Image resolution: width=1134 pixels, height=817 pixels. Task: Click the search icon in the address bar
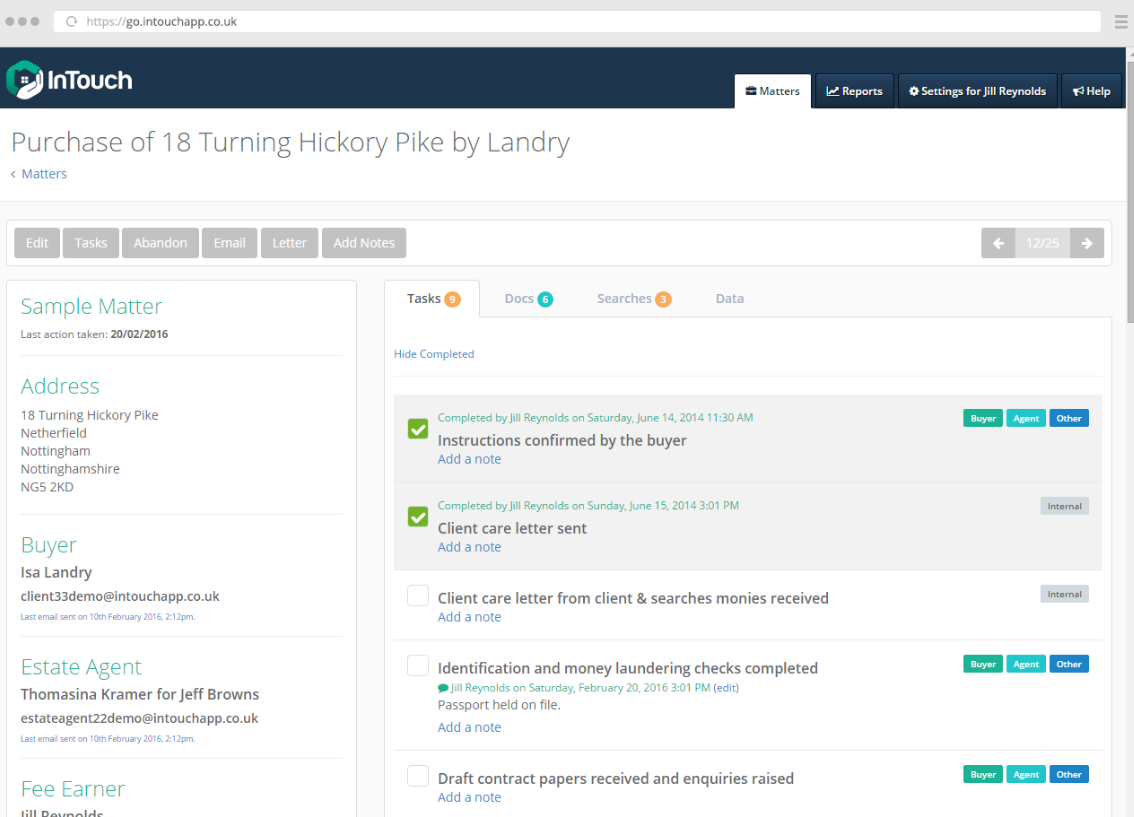coord(70,20)
